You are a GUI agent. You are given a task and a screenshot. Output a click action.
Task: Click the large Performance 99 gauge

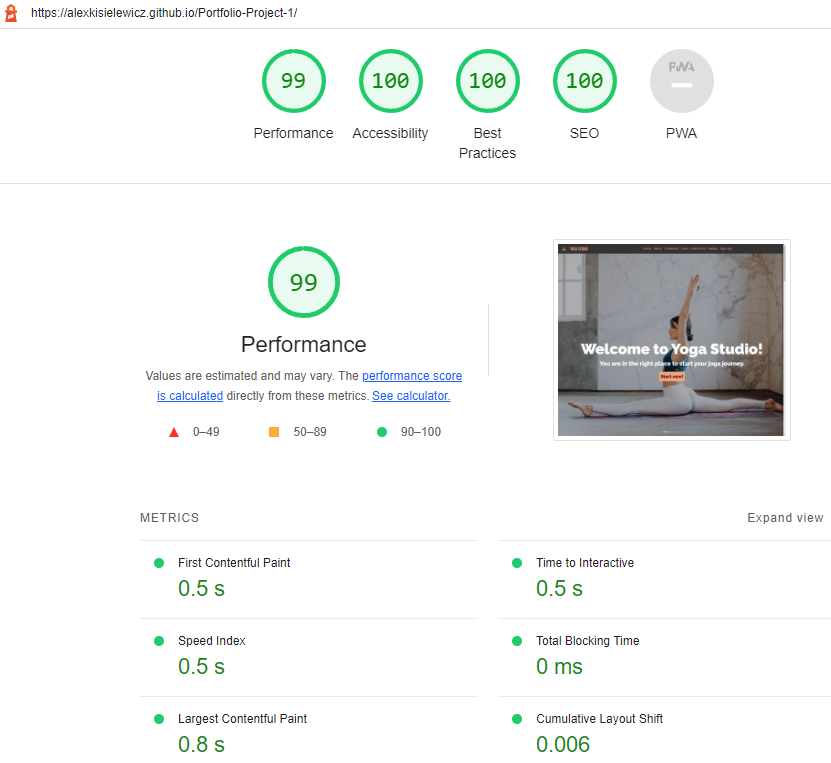pyautogui.click(x=304, y=282)
